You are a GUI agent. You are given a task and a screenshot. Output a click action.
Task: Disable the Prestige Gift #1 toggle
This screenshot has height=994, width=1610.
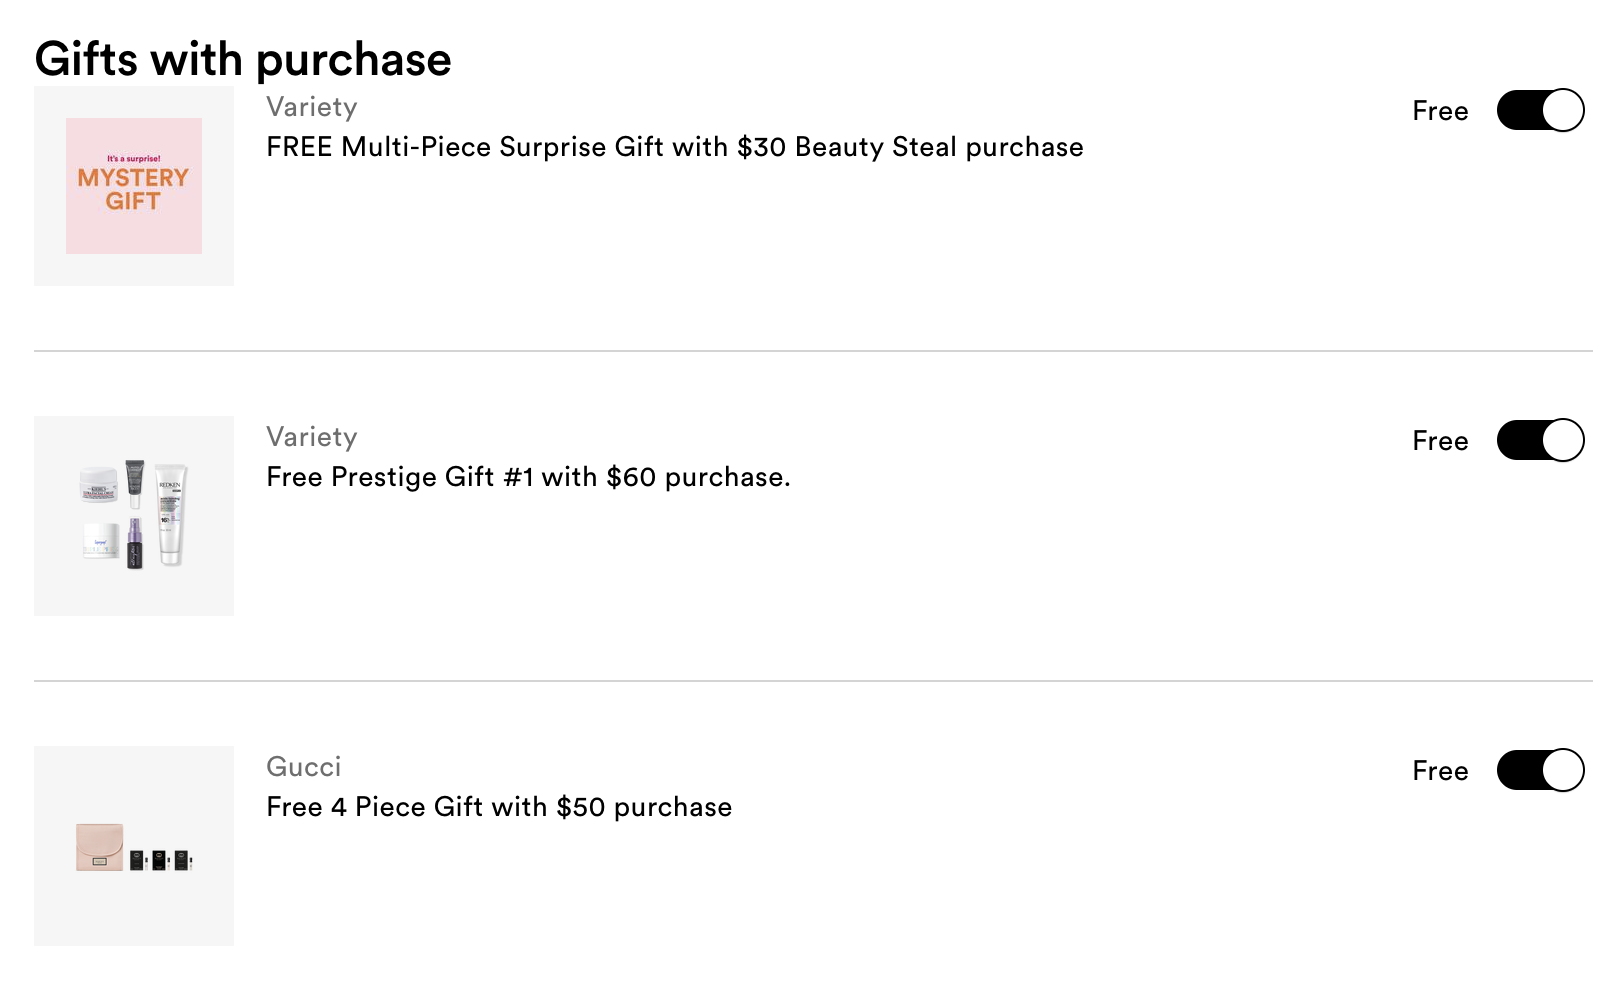(1540, 440)
